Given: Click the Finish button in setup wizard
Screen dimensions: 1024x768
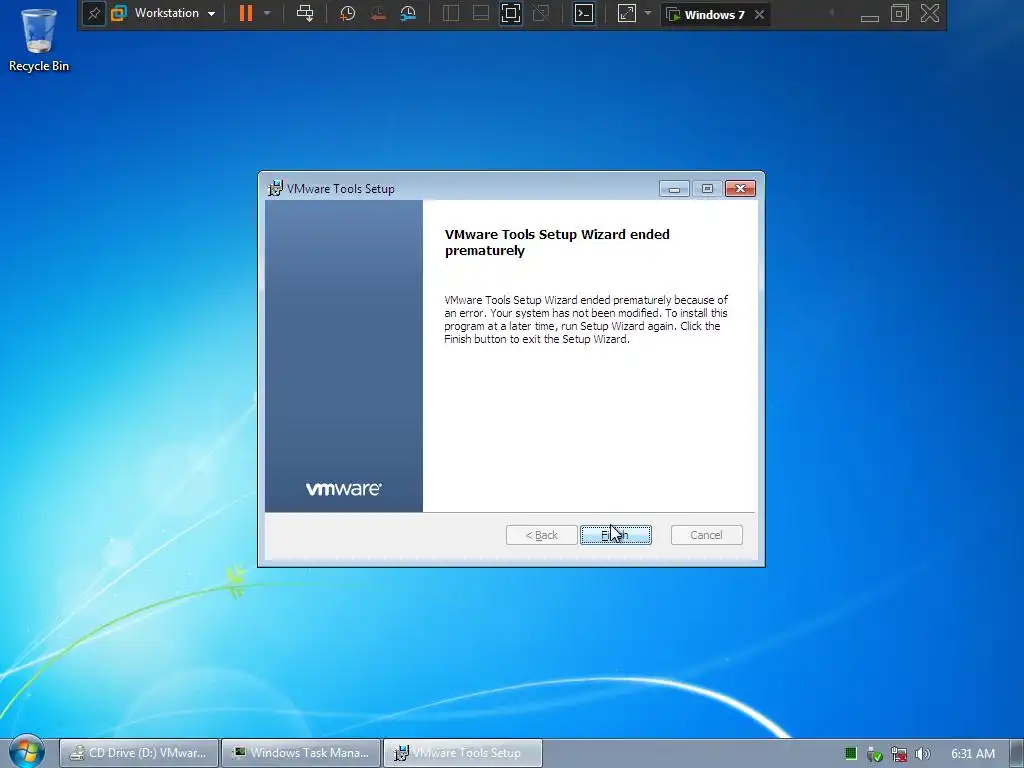Looking at the screenshot, I should (616, 535).
